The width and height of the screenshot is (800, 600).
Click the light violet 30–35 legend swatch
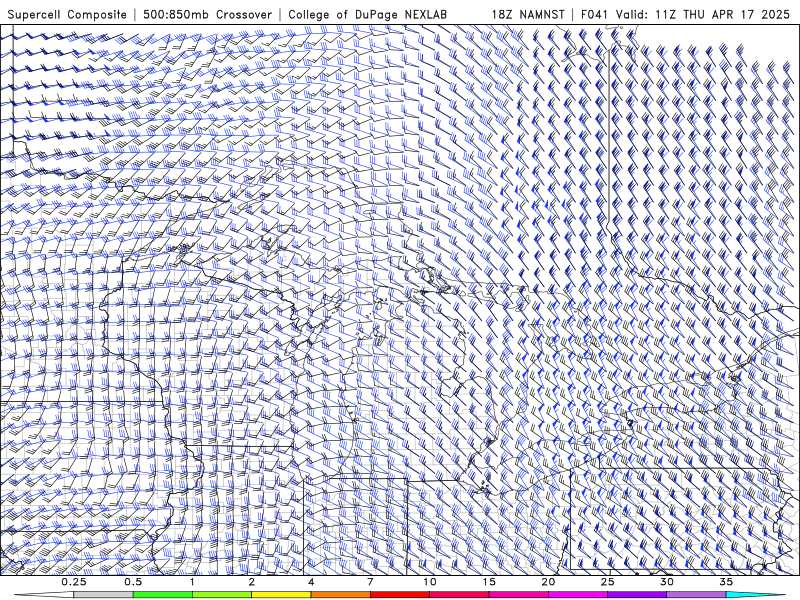tap(696, 595)
